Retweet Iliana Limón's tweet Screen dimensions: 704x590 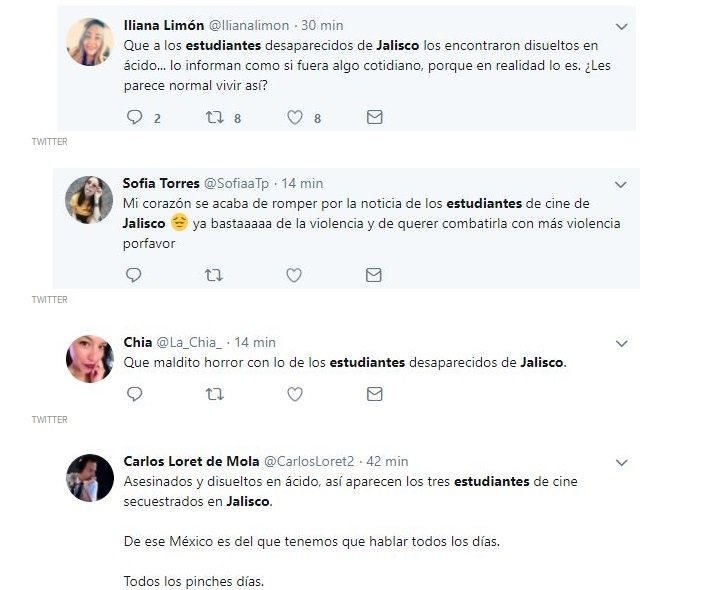coord(214,117)
